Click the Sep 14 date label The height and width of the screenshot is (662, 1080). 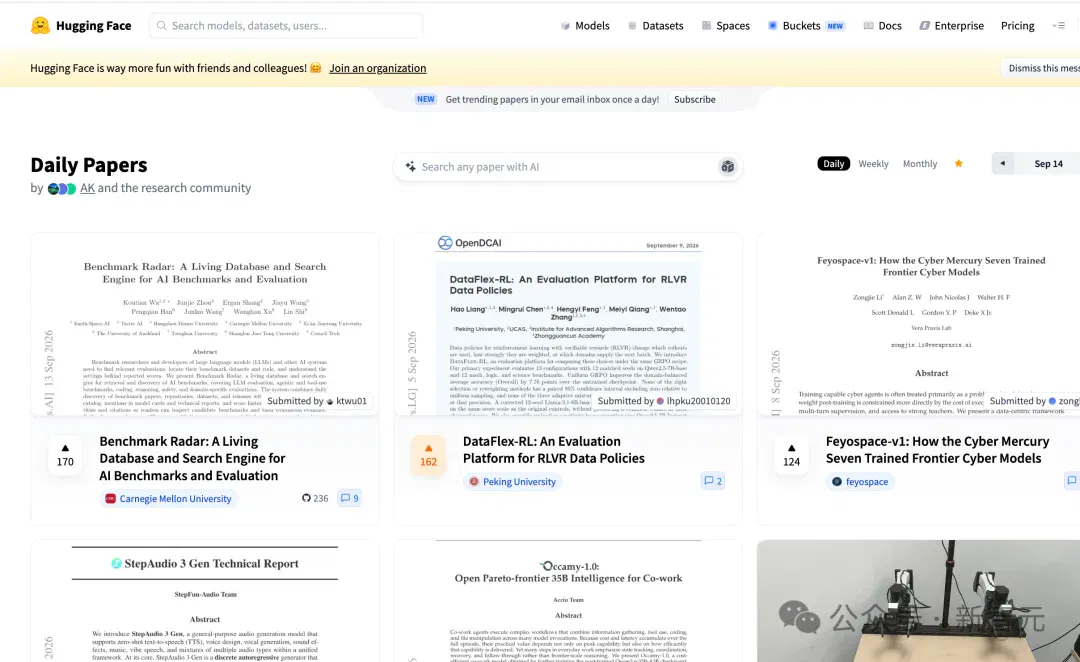[x=1048, y=163]
